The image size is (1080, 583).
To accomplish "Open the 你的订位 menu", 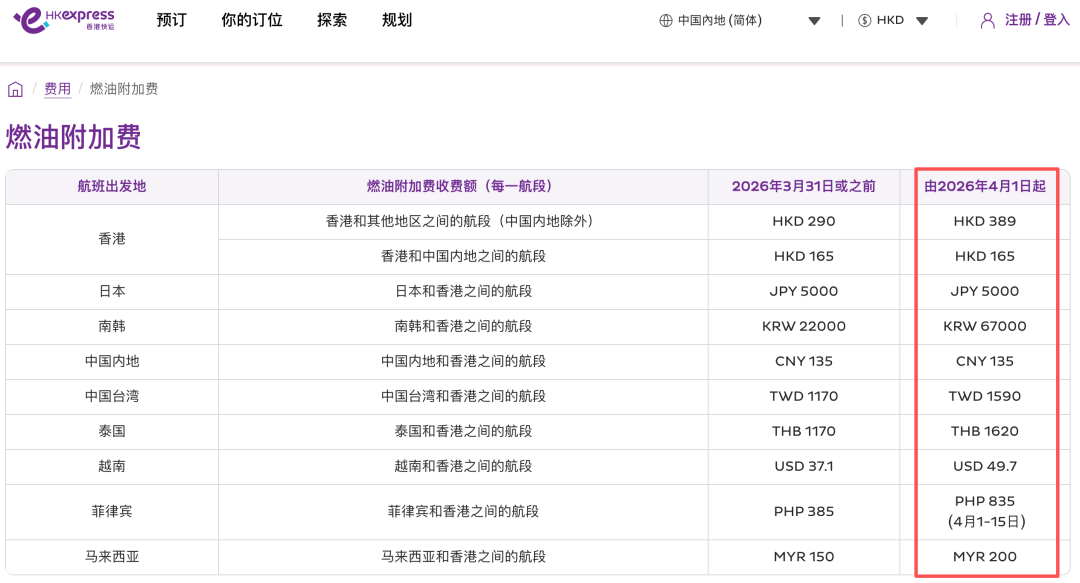I will [252, 20].
